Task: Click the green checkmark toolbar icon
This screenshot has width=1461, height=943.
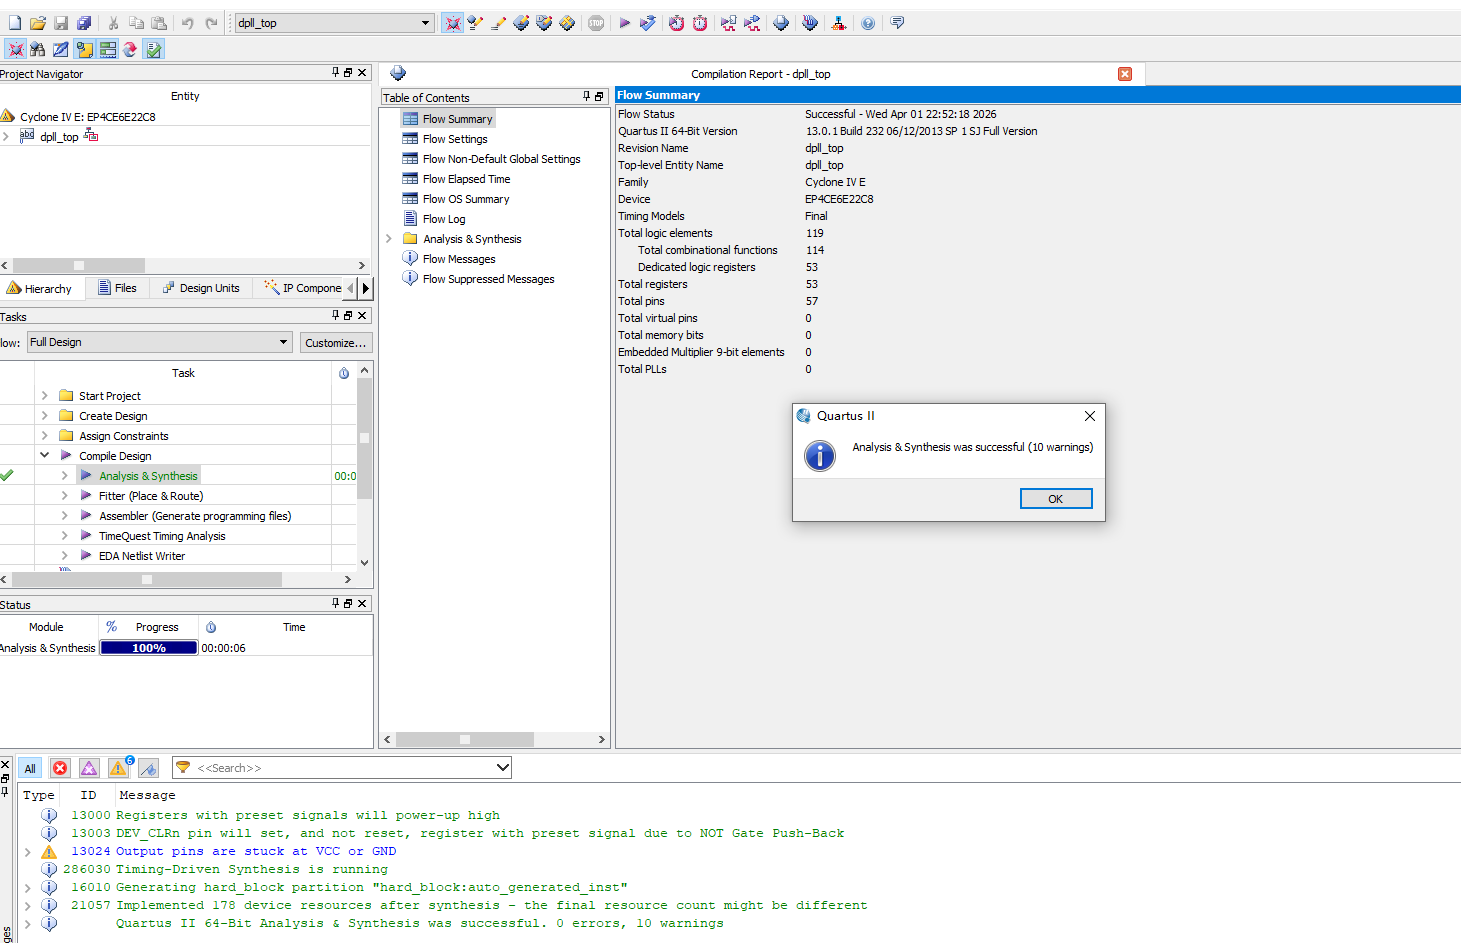Action: click(153, 49)
